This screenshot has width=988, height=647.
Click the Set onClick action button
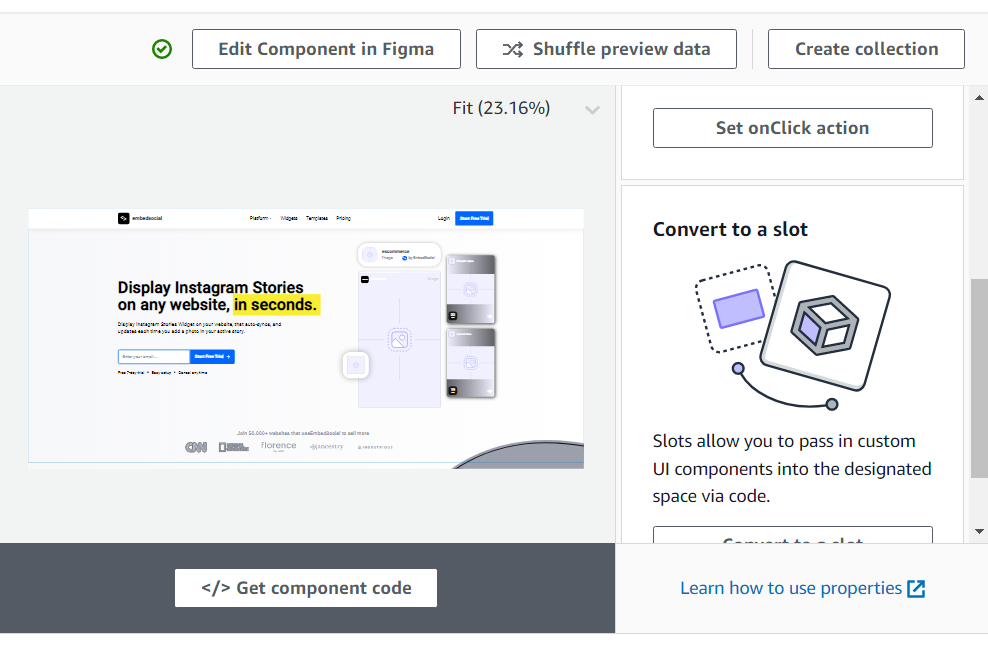coord(792,127)
